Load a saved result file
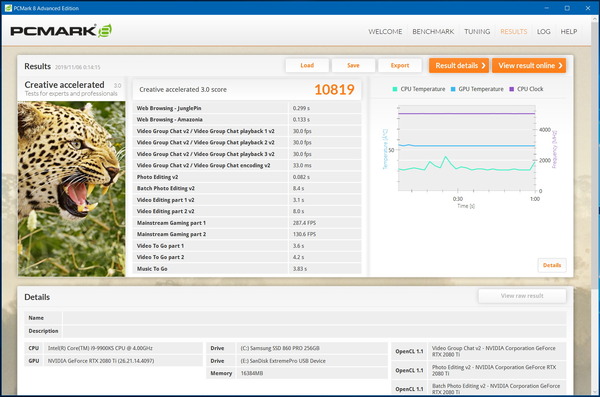 [307, 65]
